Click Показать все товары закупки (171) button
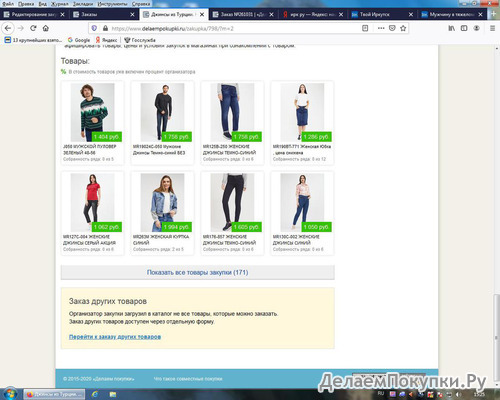 coord(198,272)
